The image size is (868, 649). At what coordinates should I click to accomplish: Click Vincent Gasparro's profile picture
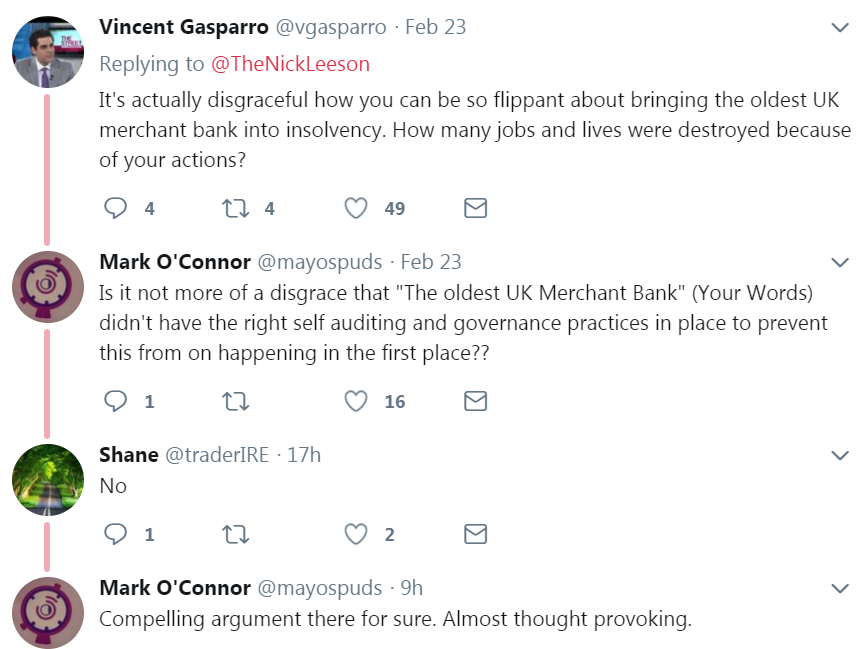click(x=47, y=52)
